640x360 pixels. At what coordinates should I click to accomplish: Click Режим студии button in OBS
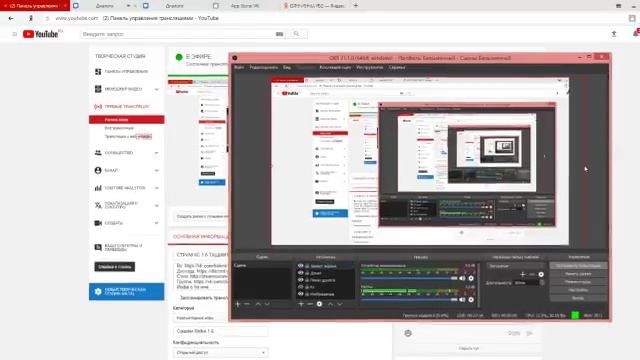578,282
